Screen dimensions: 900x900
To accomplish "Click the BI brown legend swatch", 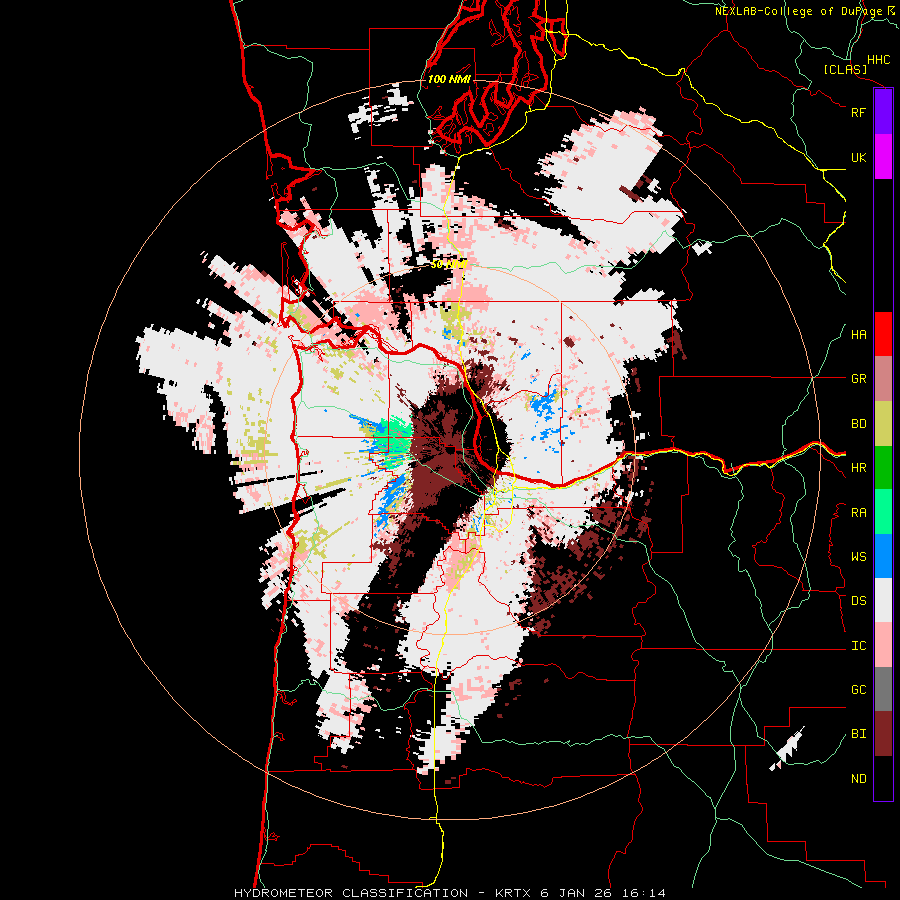I will coord(883,734).
